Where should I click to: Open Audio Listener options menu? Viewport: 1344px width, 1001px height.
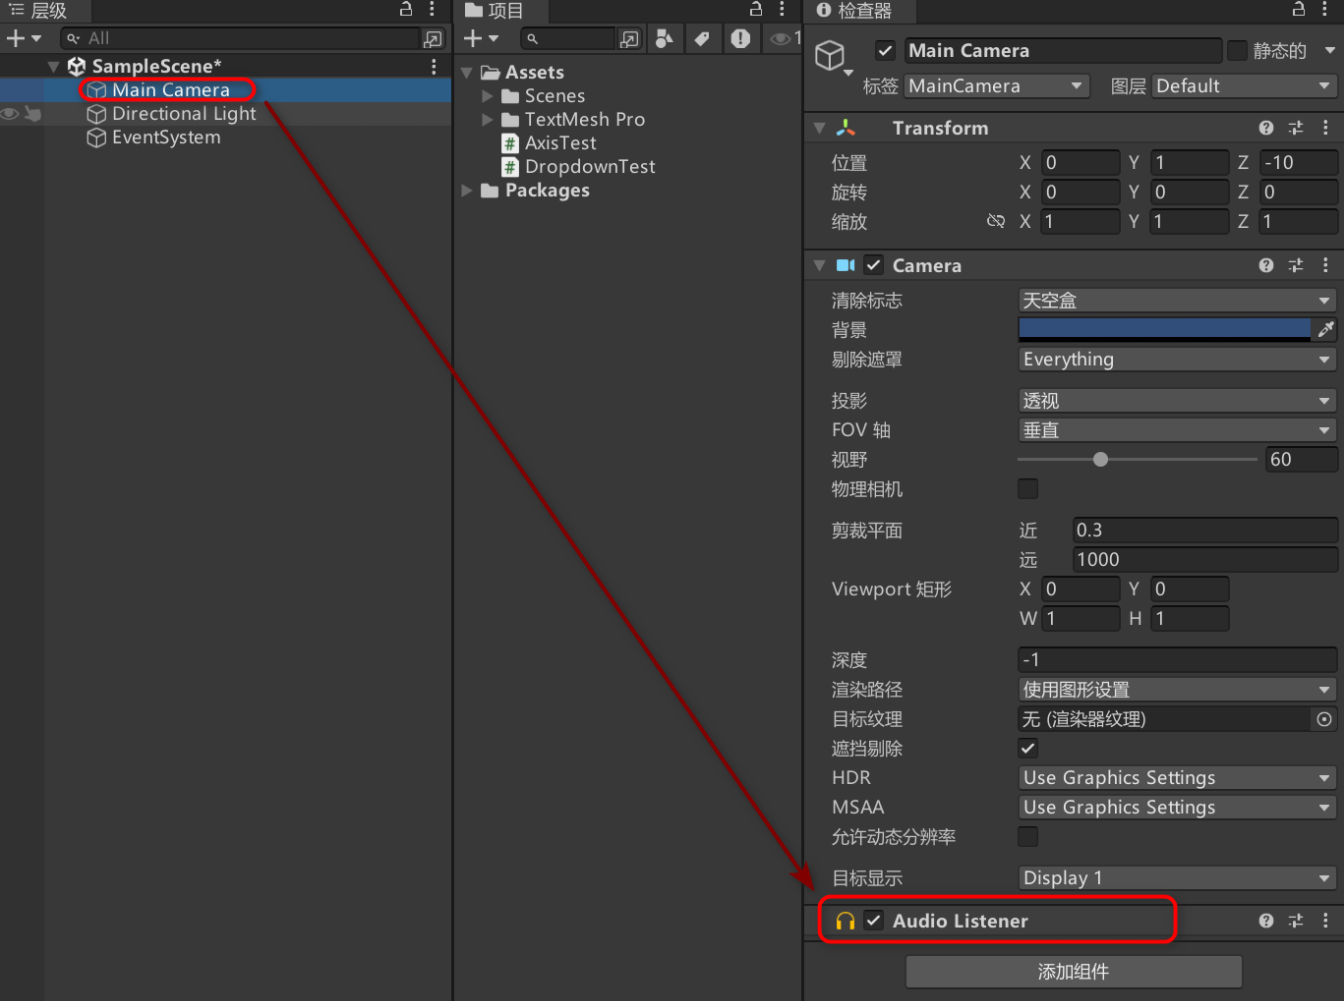1326,921
